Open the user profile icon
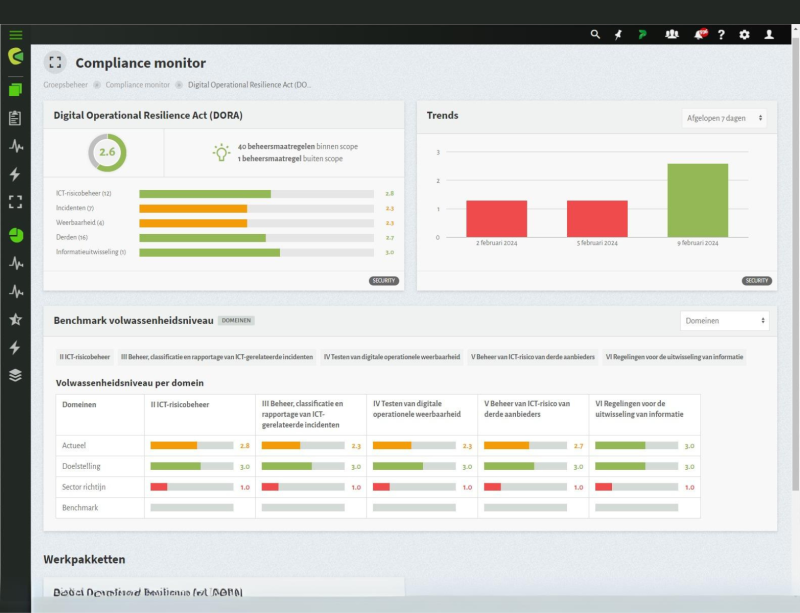The height and width of the screenshot is (613, 800). pos(769,34)
